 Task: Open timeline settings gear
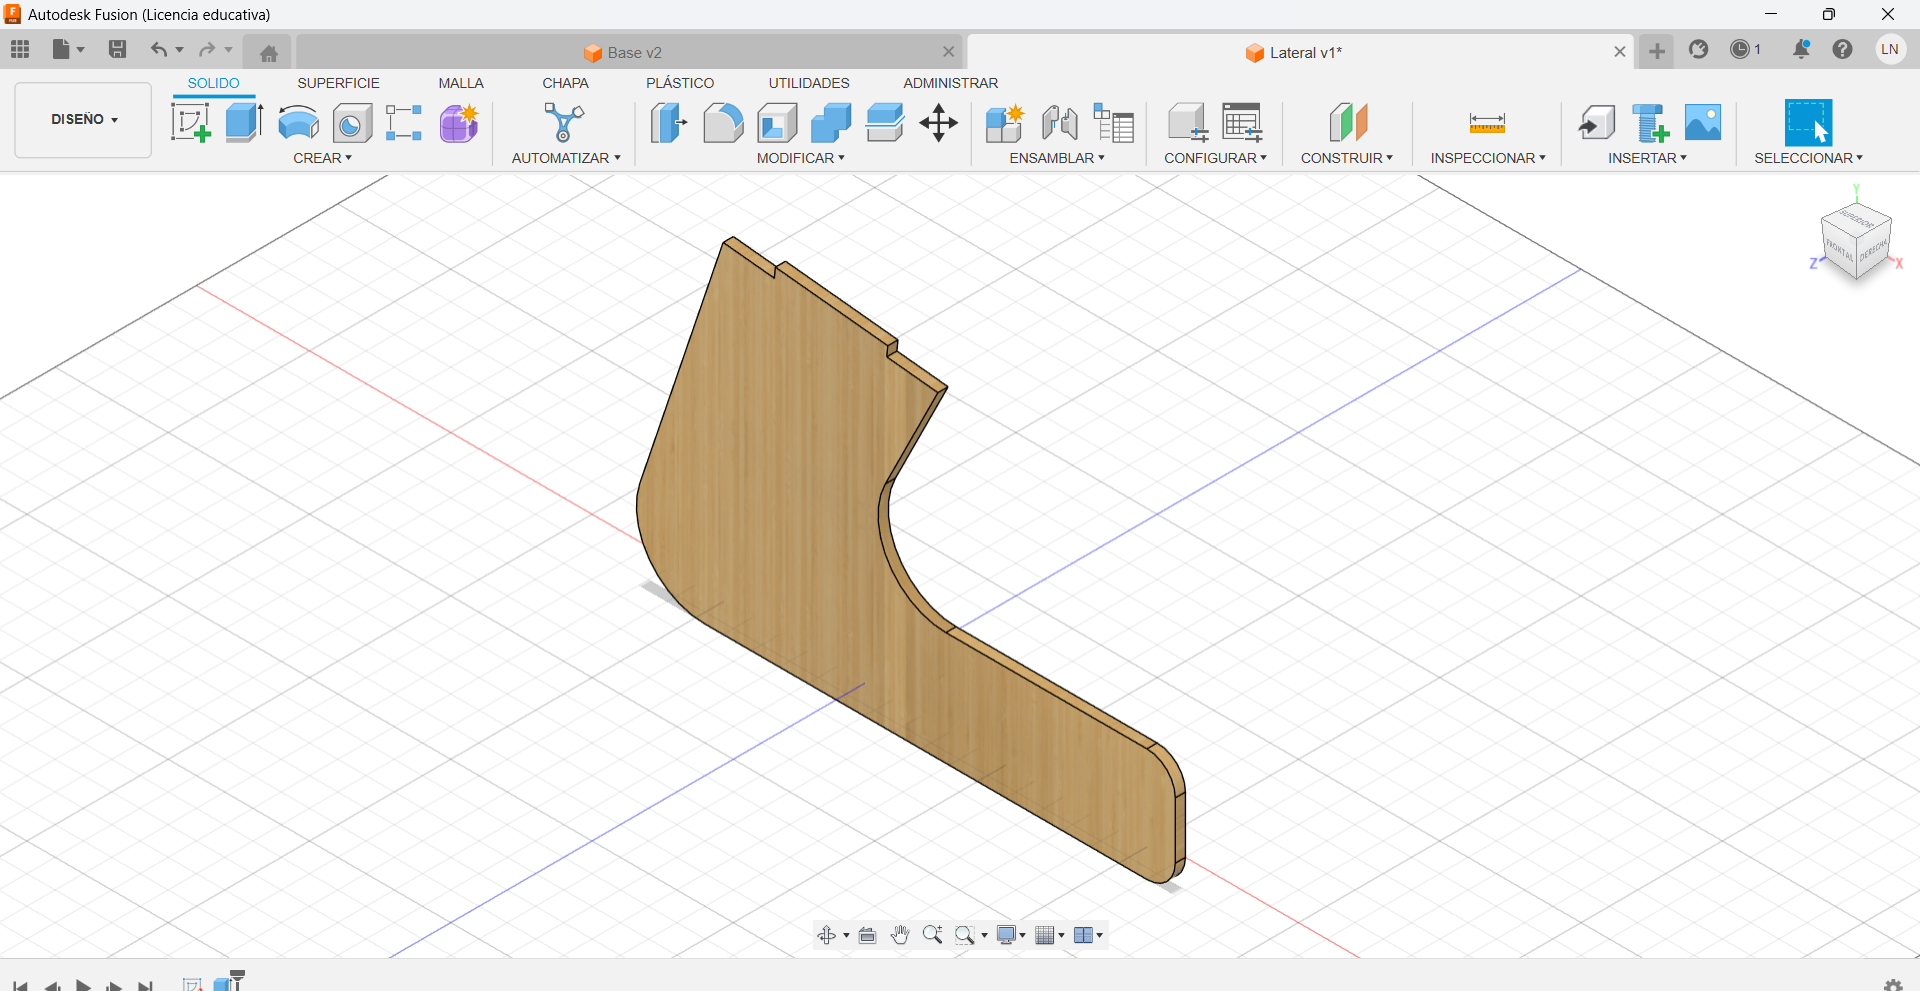(x=1892, y=985)
